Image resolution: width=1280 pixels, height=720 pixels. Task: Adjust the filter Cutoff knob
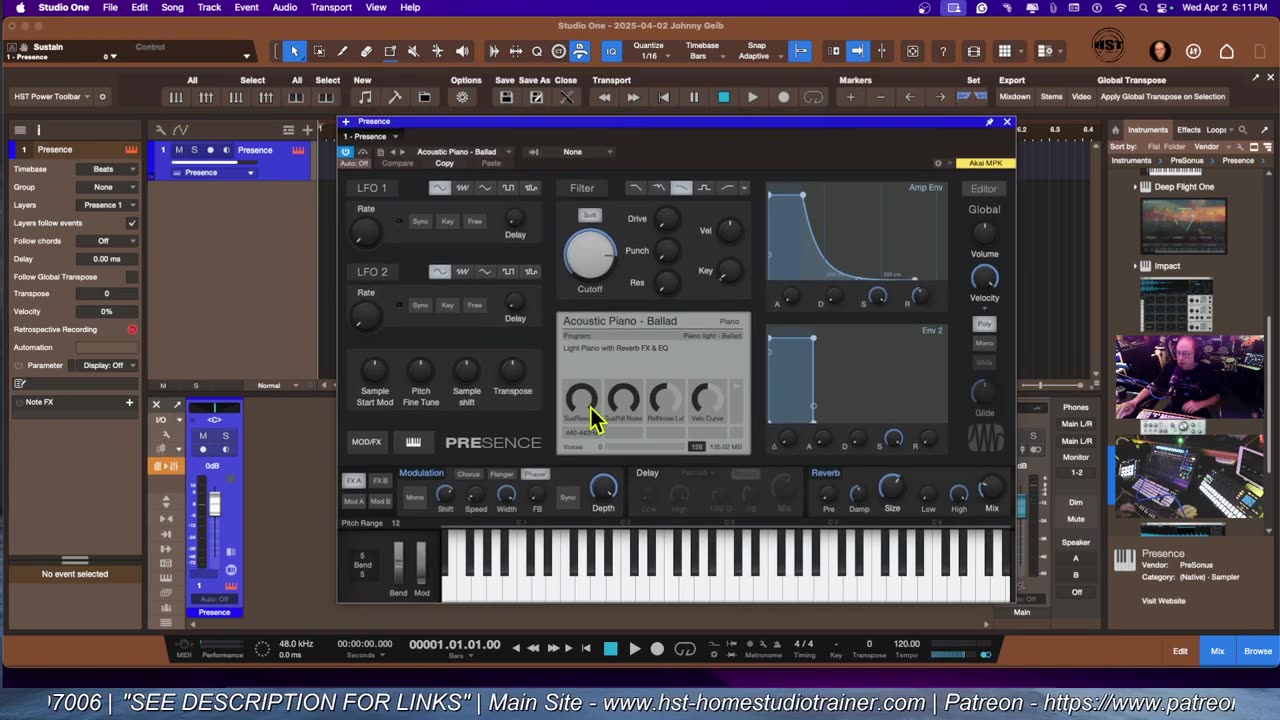point(590,254)
